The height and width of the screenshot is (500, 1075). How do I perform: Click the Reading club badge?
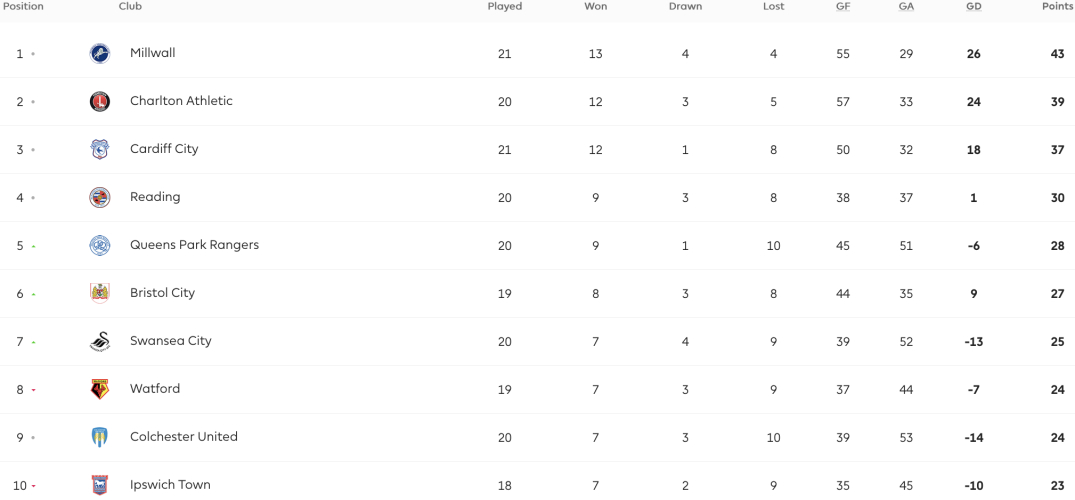pos(100,198)
